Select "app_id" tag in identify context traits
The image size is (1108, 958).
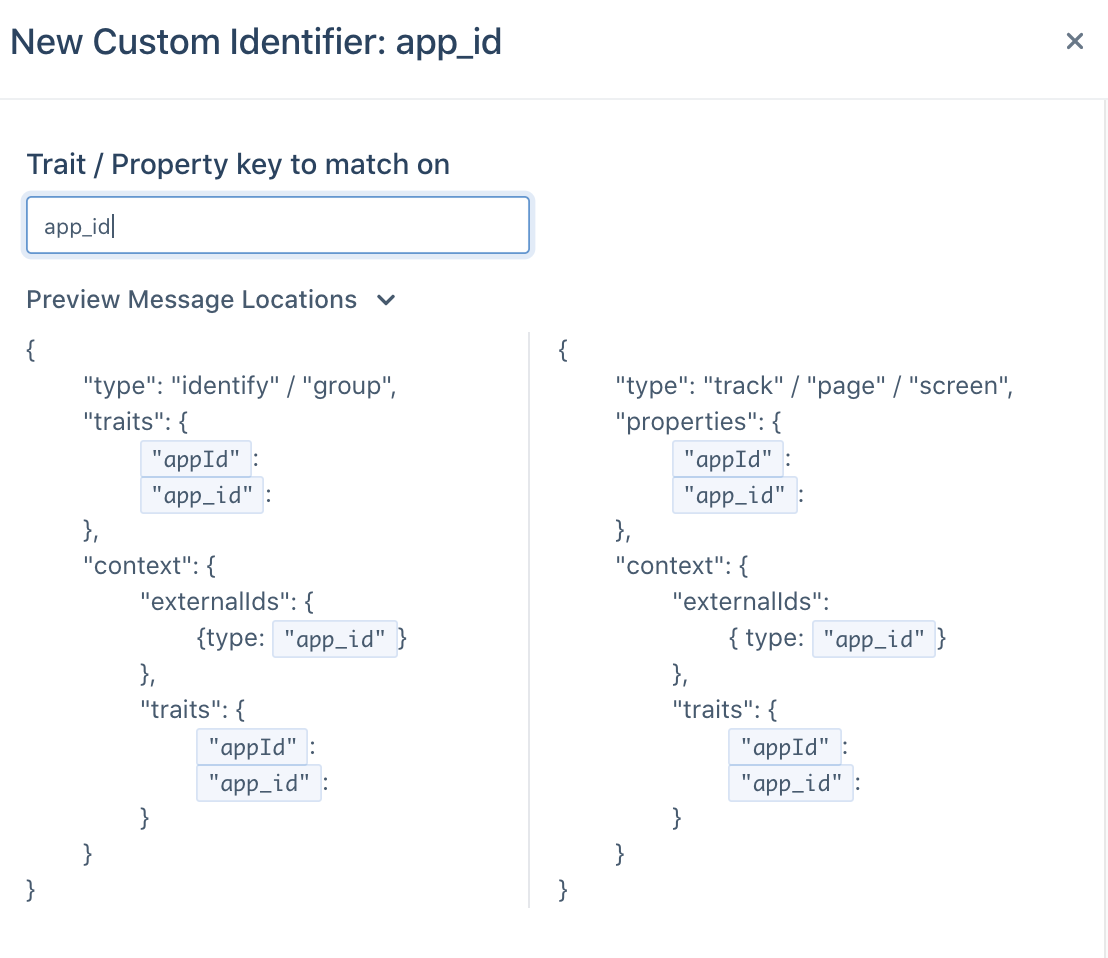259,783
